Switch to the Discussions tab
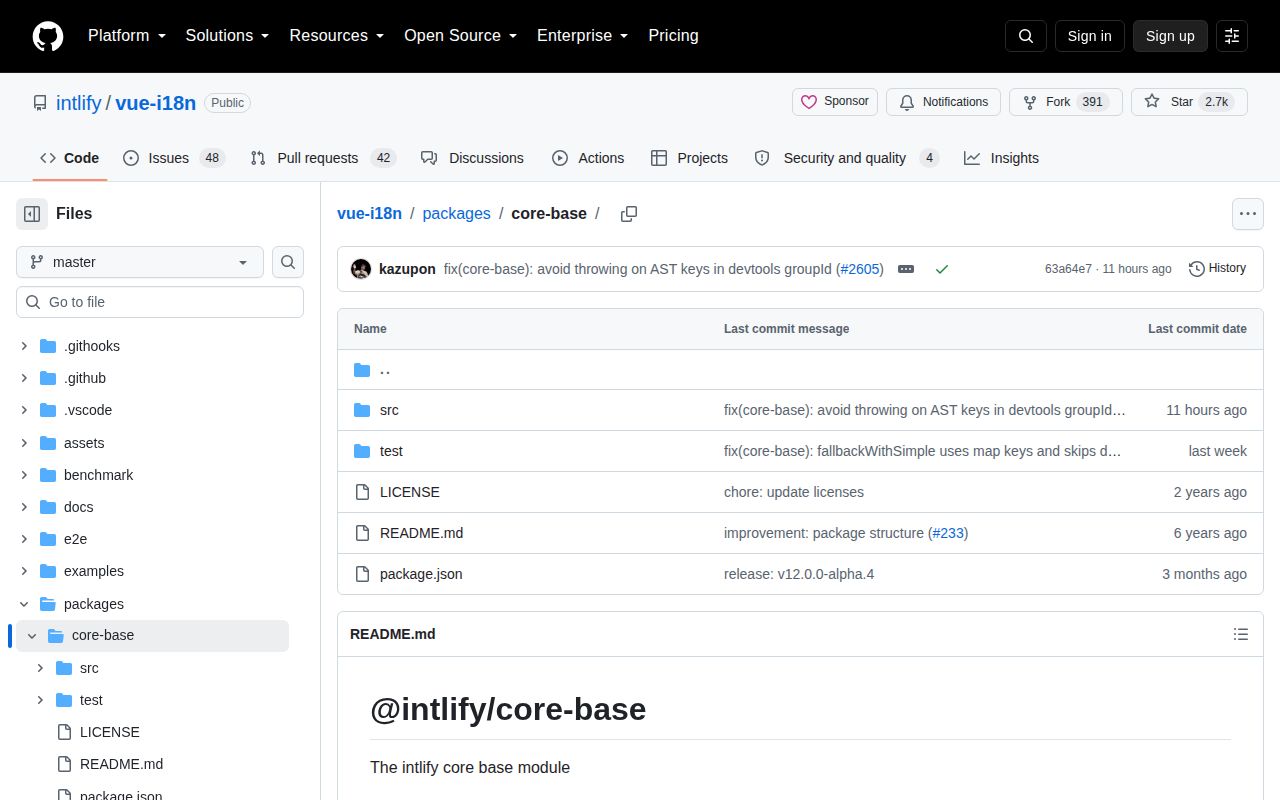 click(x=473, y=158)
